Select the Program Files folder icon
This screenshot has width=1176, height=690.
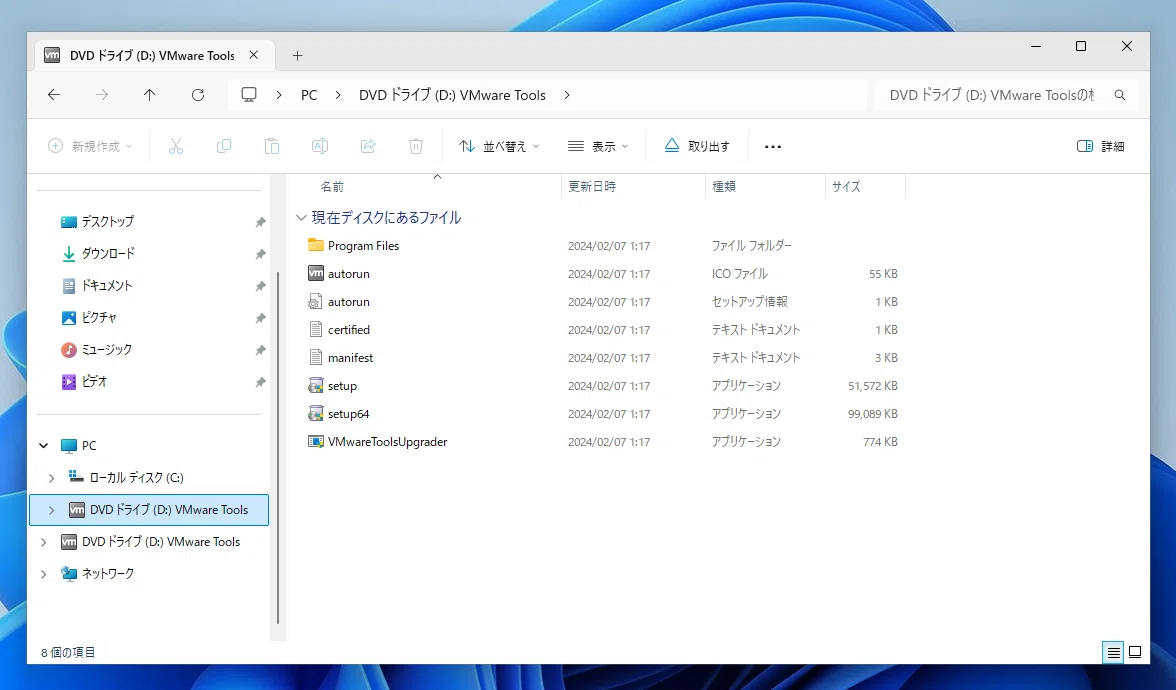[316, 245]
